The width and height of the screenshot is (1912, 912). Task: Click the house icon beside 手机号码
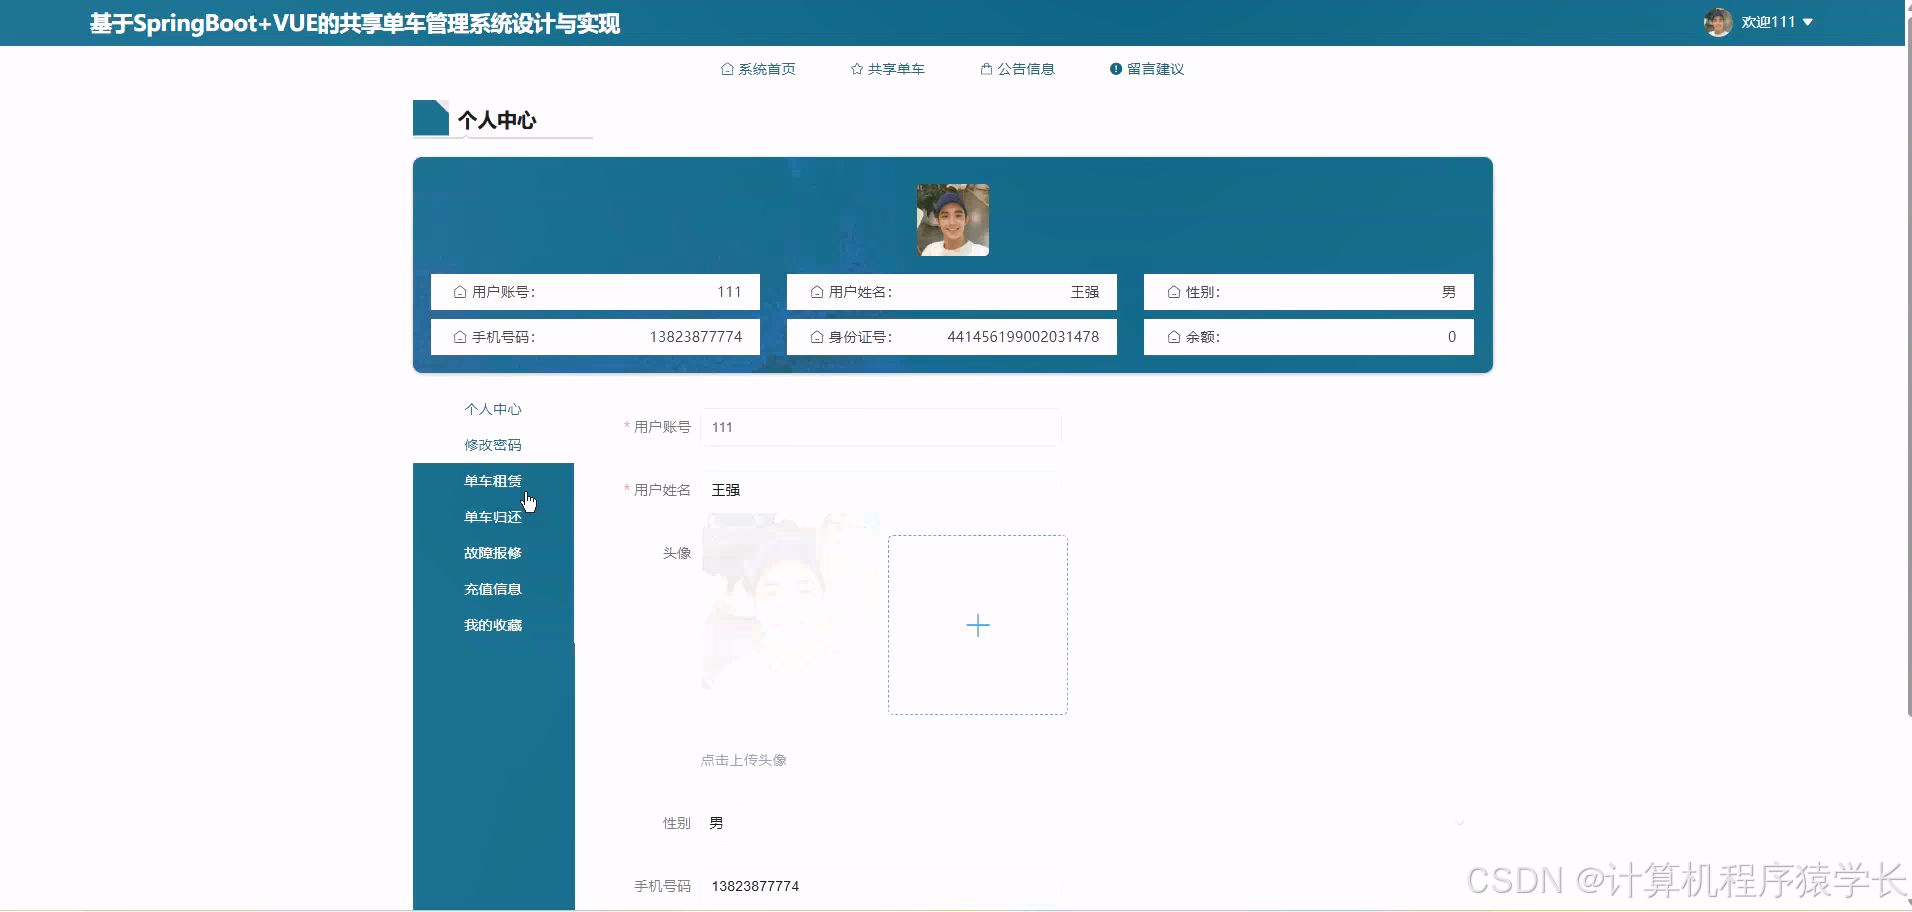click(458, 337)
